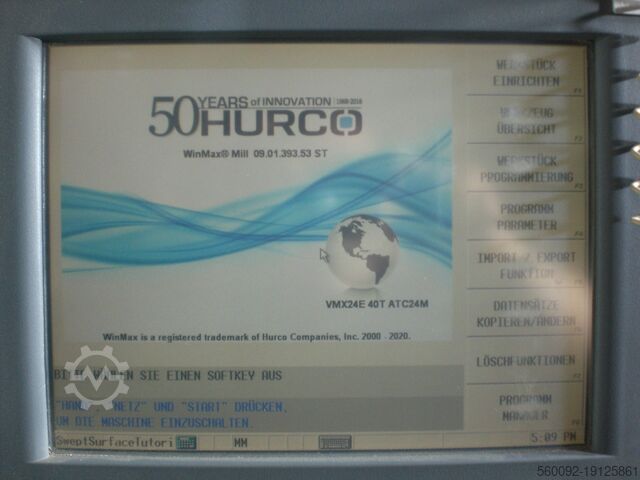Click the Maschine einzuschalten status message
The width and height of the screenshot is (640, 480).
pyautogui.click(x=160, y=422)
